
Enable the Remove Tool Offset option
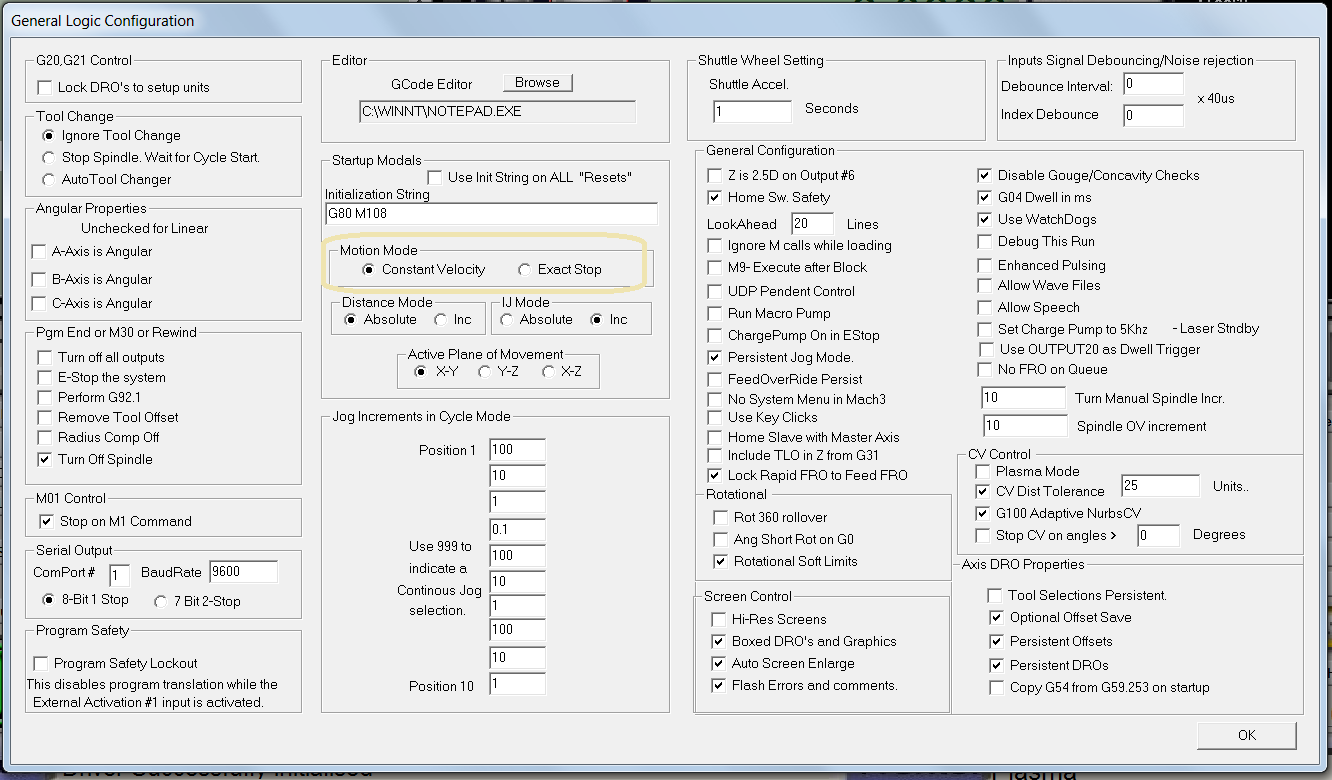(x=44, y=417)
